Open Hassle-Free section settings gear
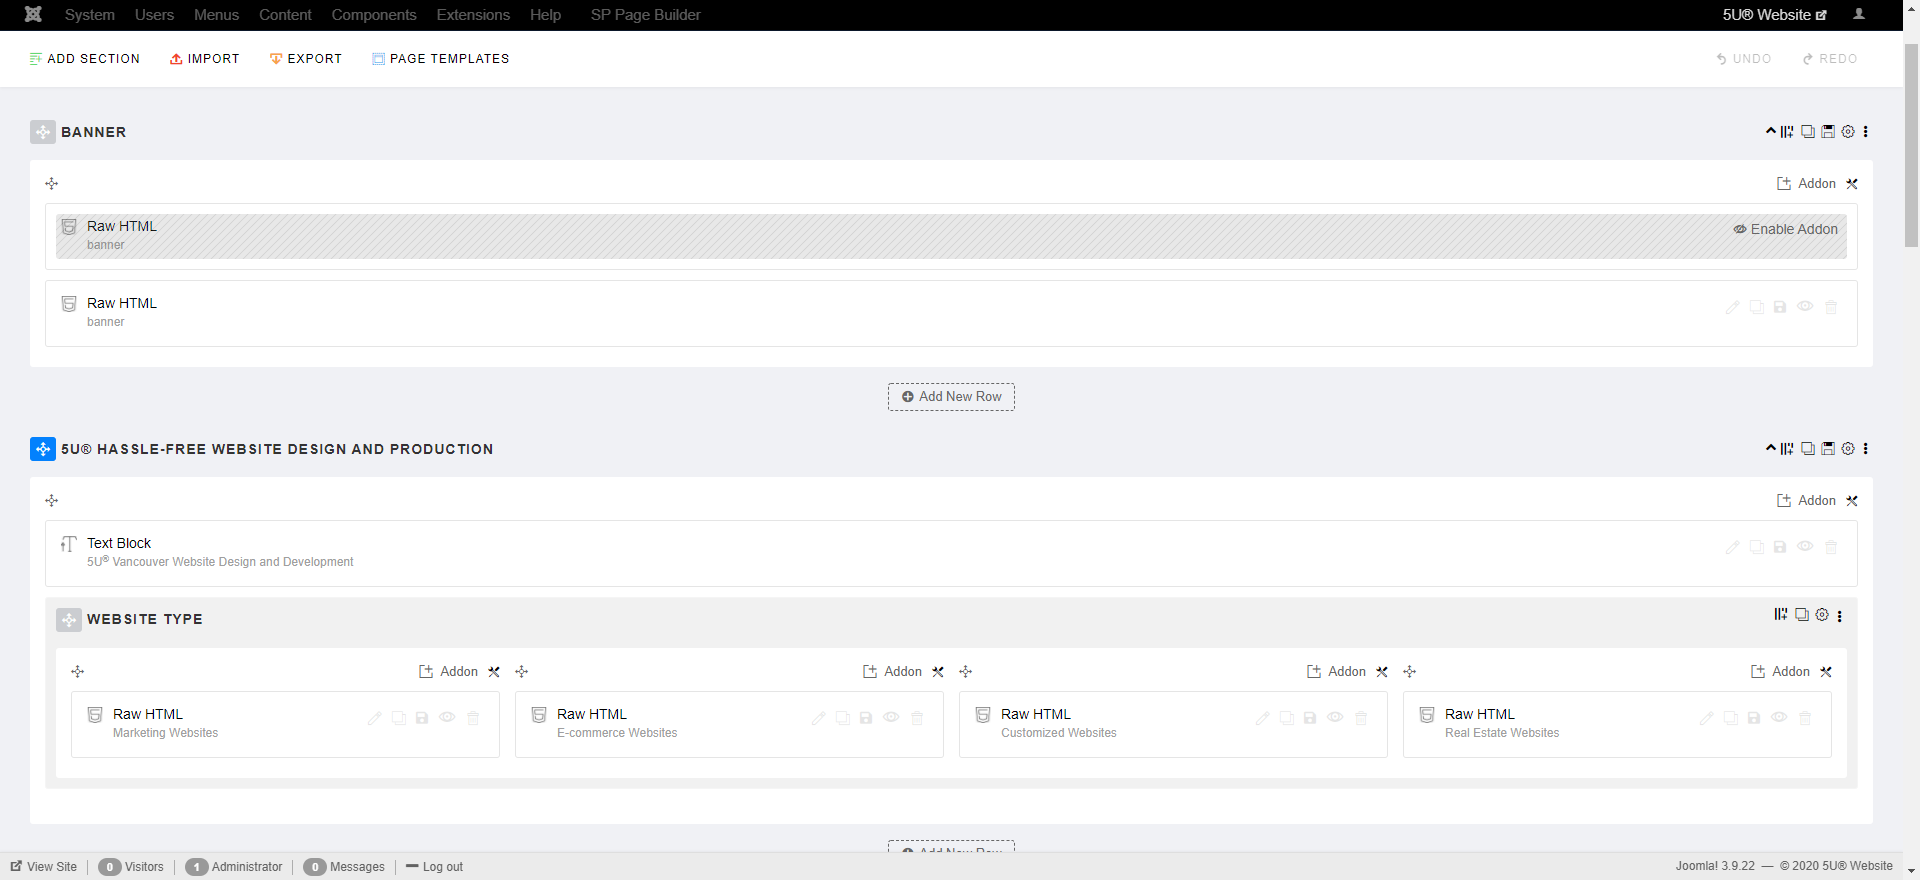The width and height of the screenshot is (1920, 880). click(x=1848, y=448)
